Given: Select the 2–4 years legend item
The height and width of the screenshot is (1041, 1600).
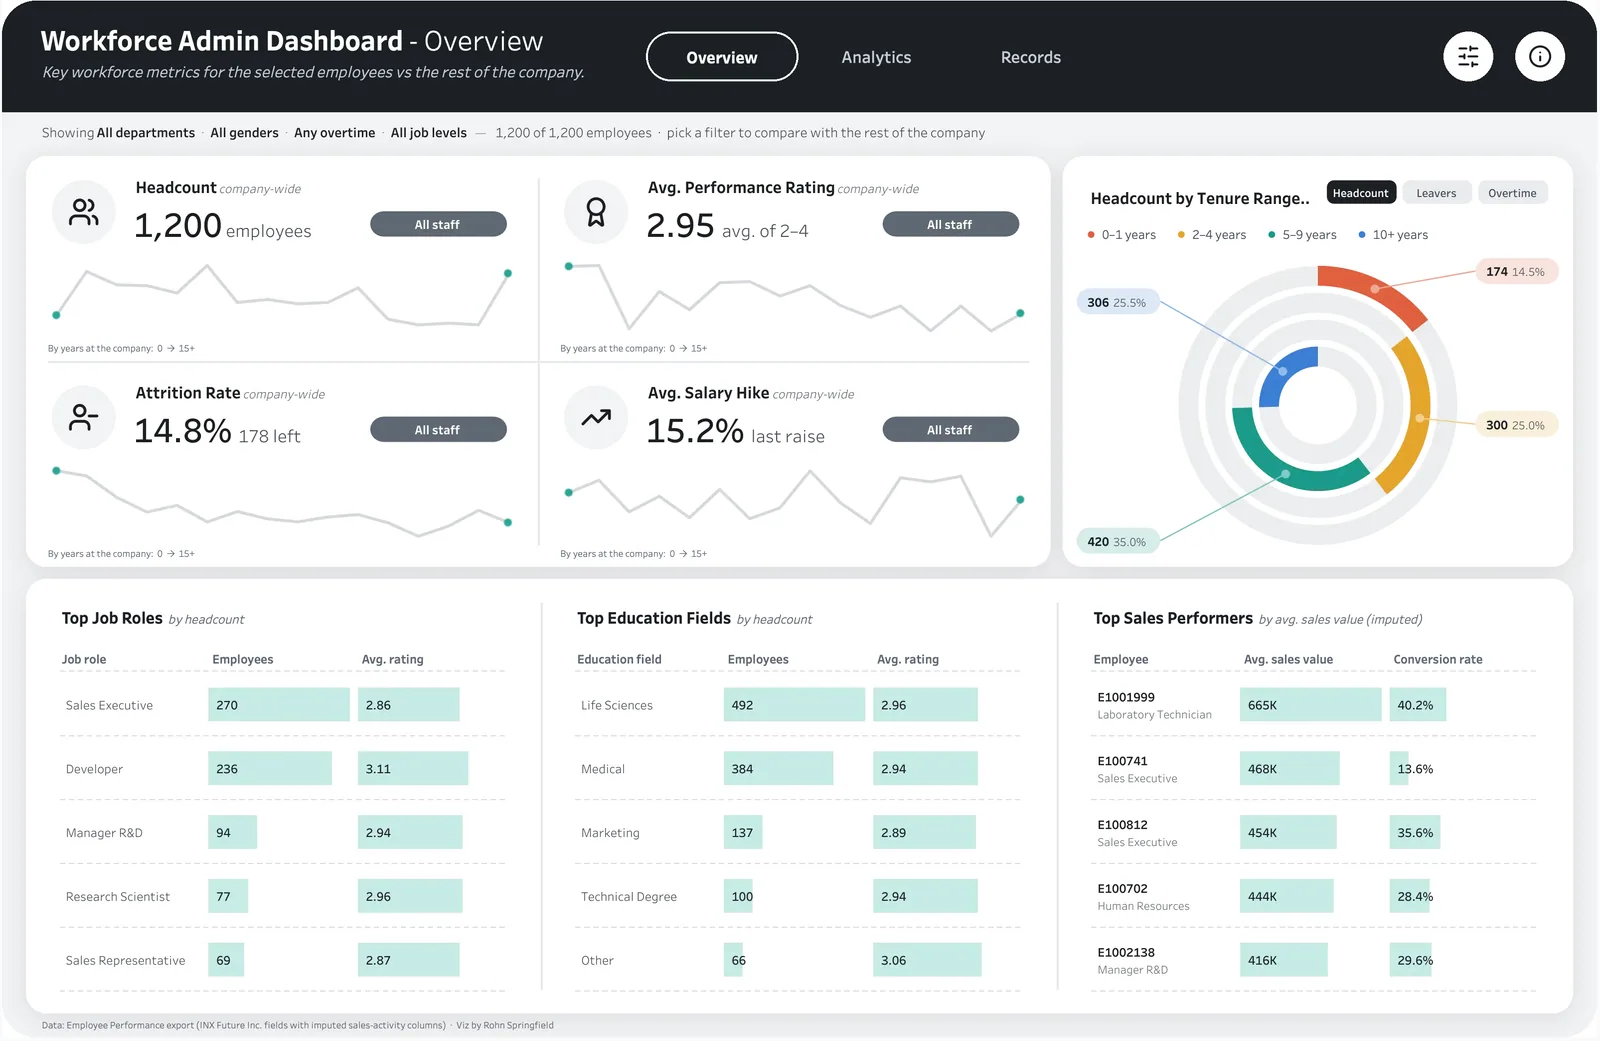Looking at the screenshot, I should tap(1212, 235).
